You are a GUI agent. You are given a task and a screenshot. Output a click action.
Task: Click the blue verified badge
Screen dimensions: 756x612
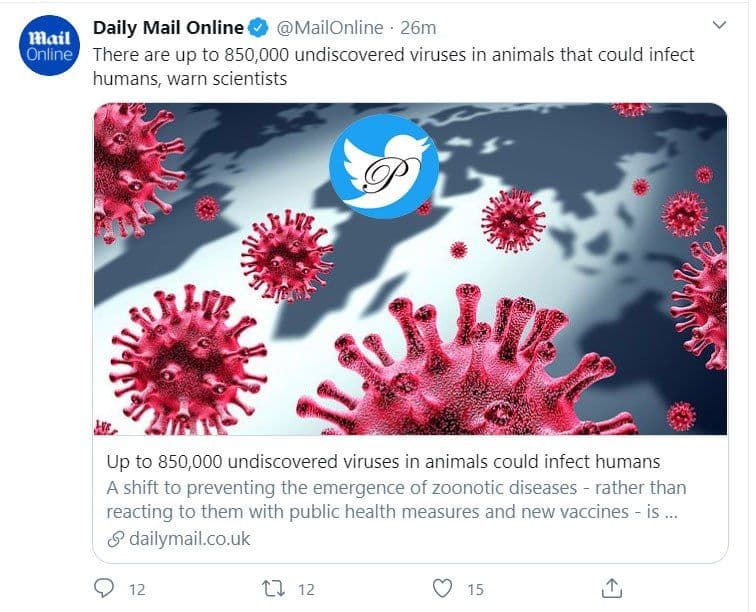click(258, 28)
